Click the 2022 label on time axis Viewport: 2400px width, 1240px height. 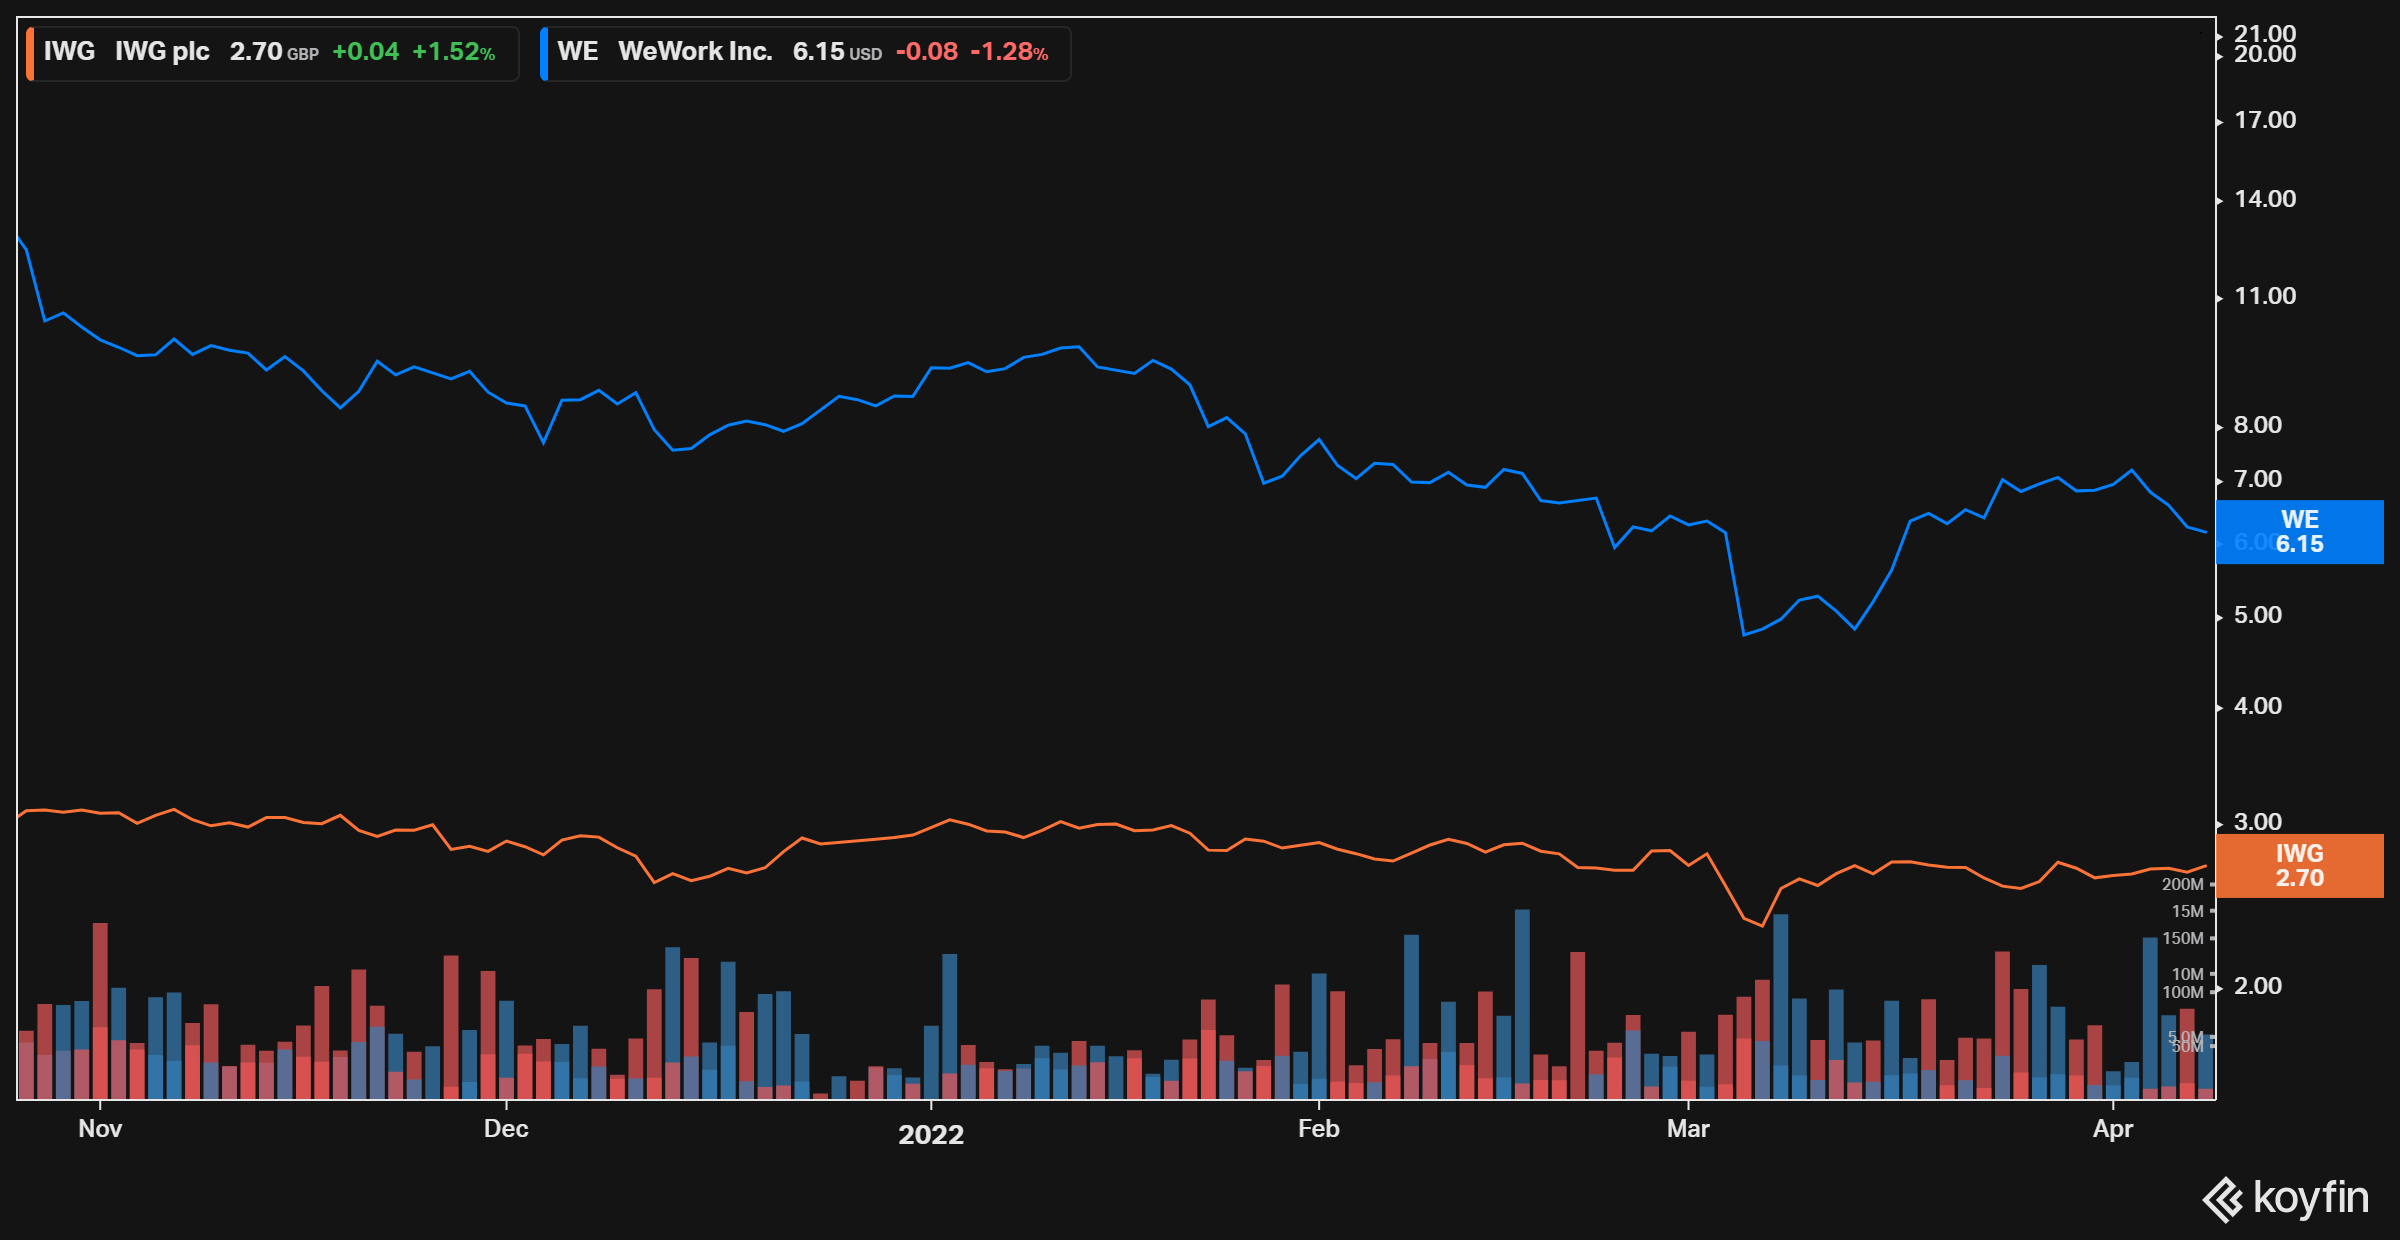pos(931,1135)
